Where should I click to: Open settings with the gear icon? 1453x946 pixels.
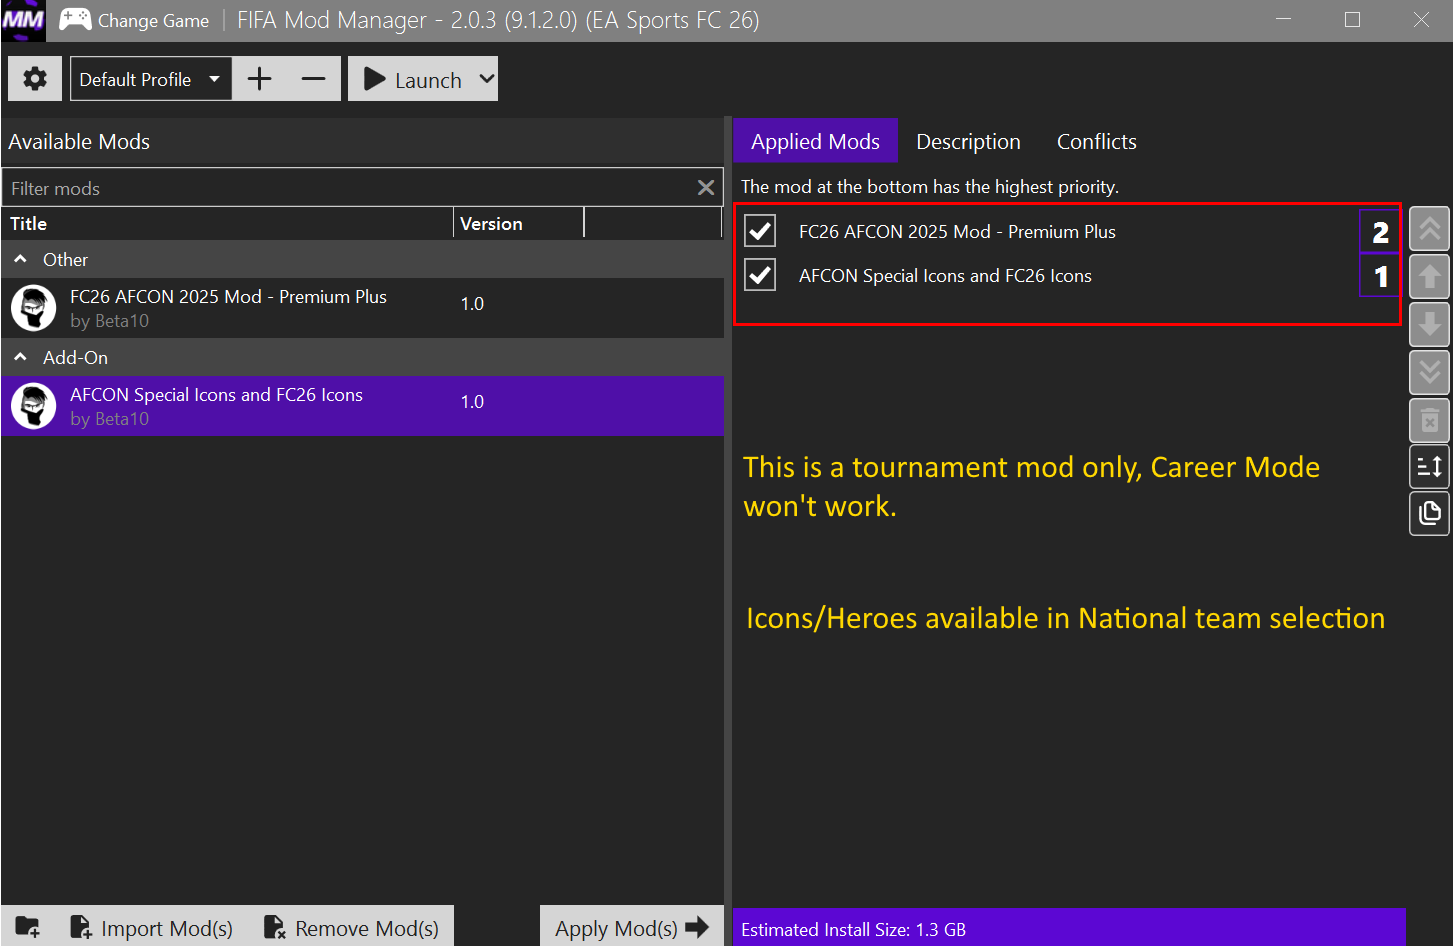point(35,79)
